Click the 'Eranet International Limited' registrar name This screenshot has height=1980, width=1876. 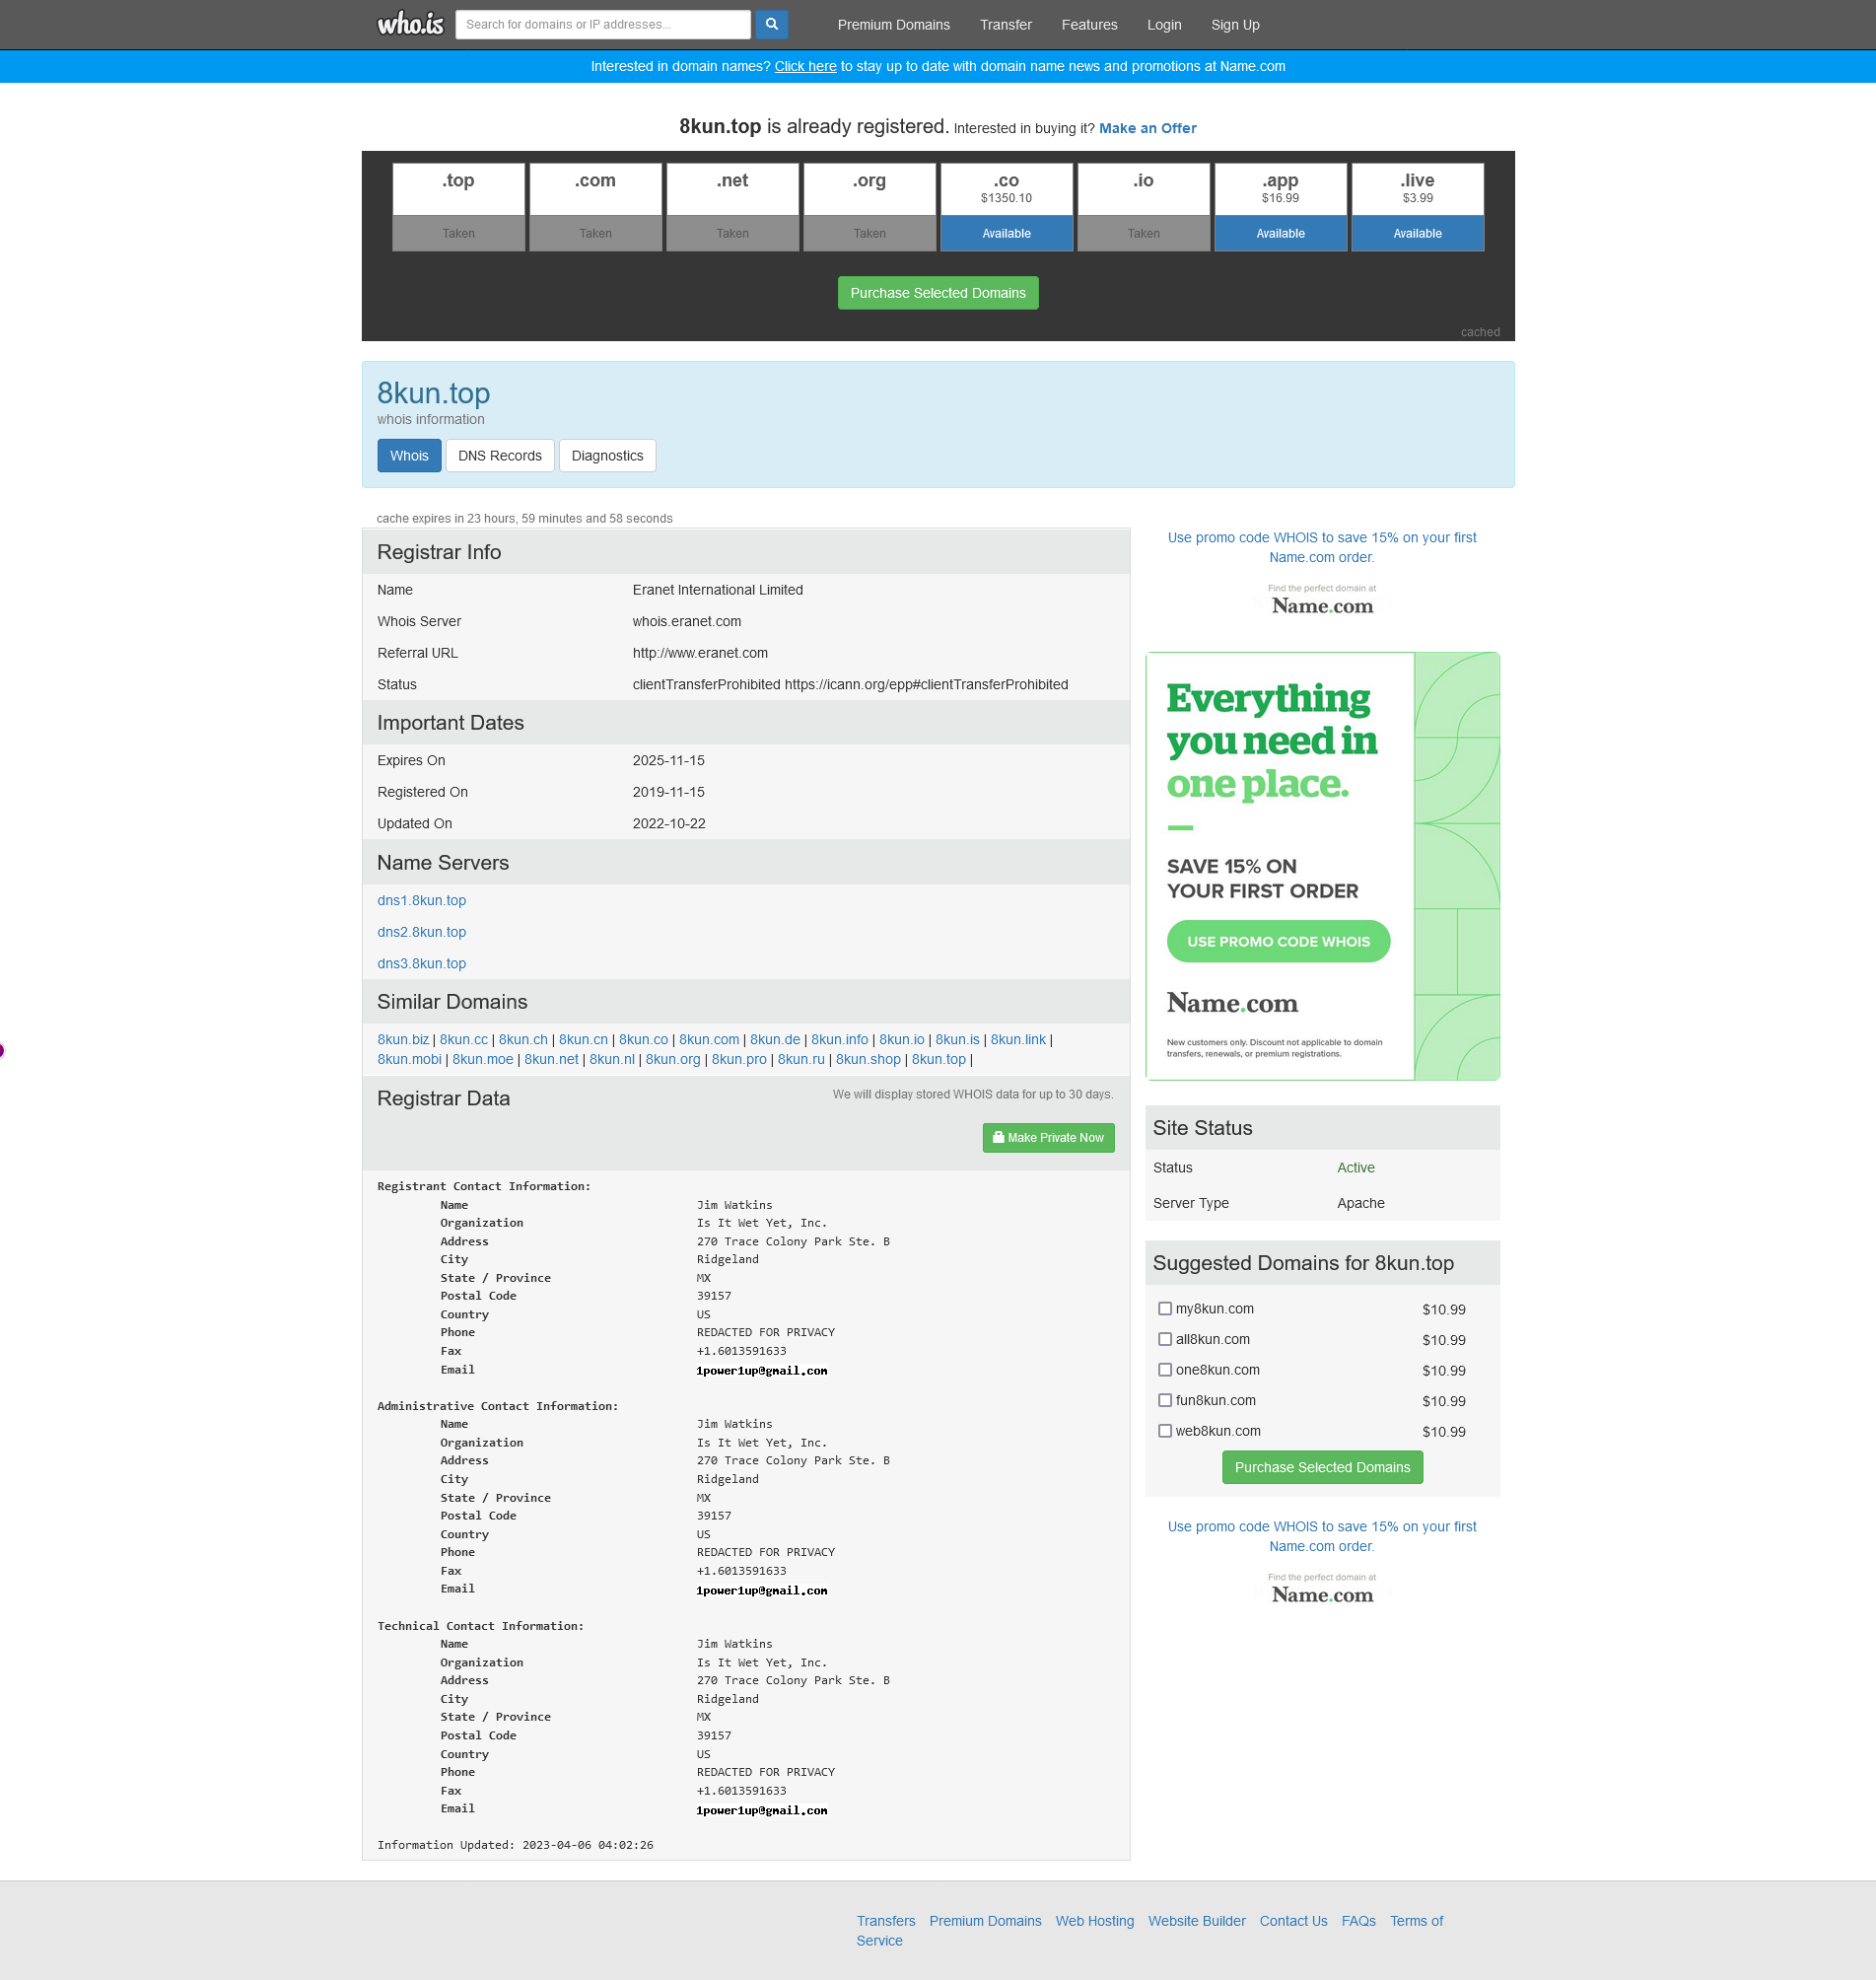[x=717, y=590]
